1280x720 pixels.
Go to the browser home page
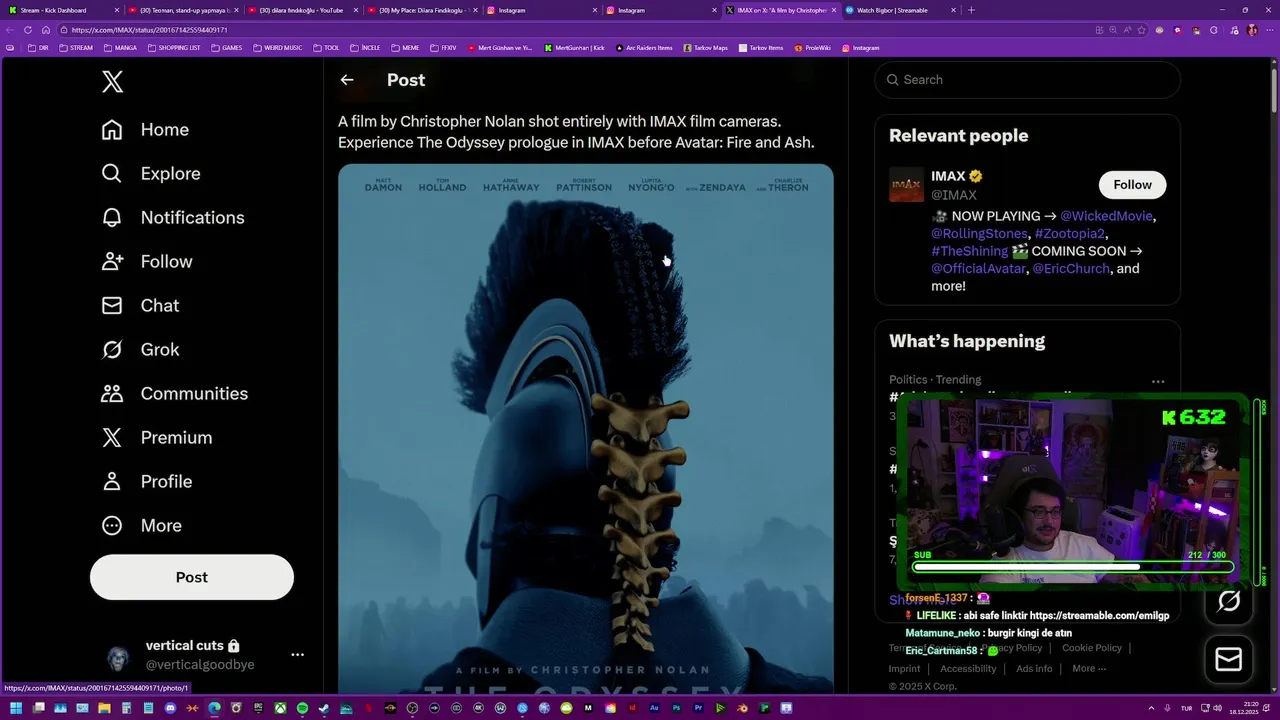(x=45, y=30)
